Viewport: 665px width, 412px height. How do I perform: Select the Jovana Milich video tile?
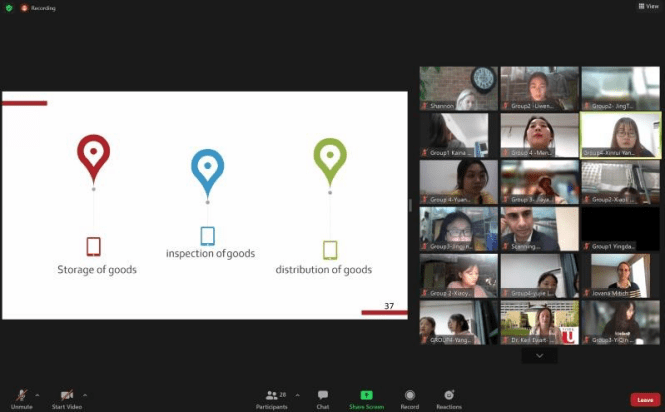tap(619, 275)
